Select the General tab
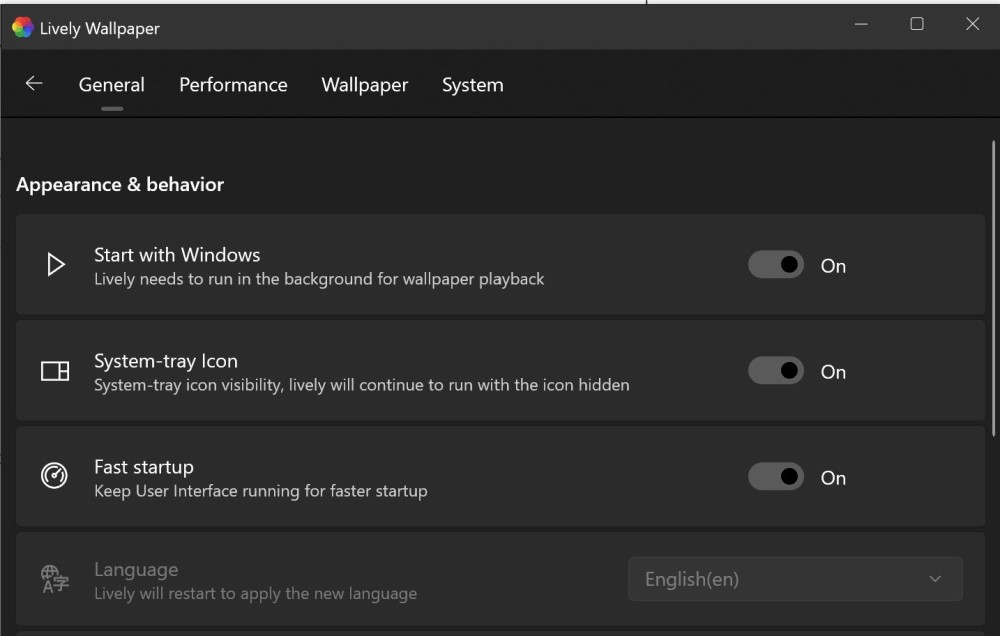 click(111, 85)
